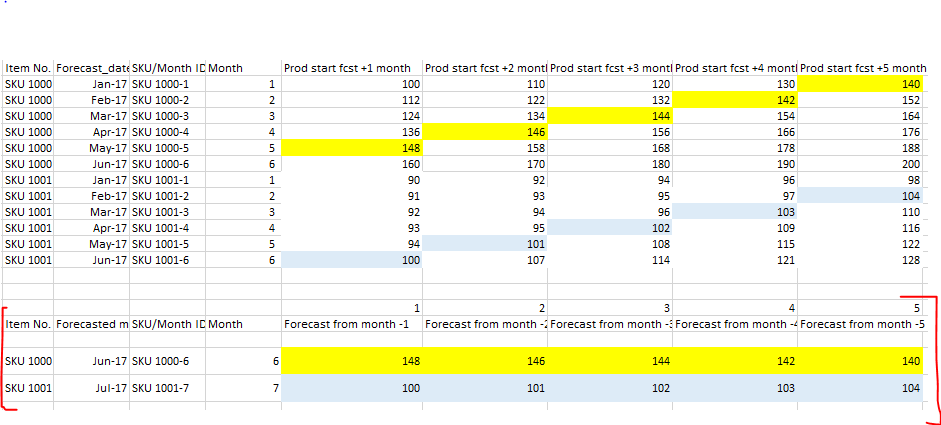Viewport: 941px width, 425px height.
Task: Click the SKU 1000-4 ID cell
Action: click(167, 132)
